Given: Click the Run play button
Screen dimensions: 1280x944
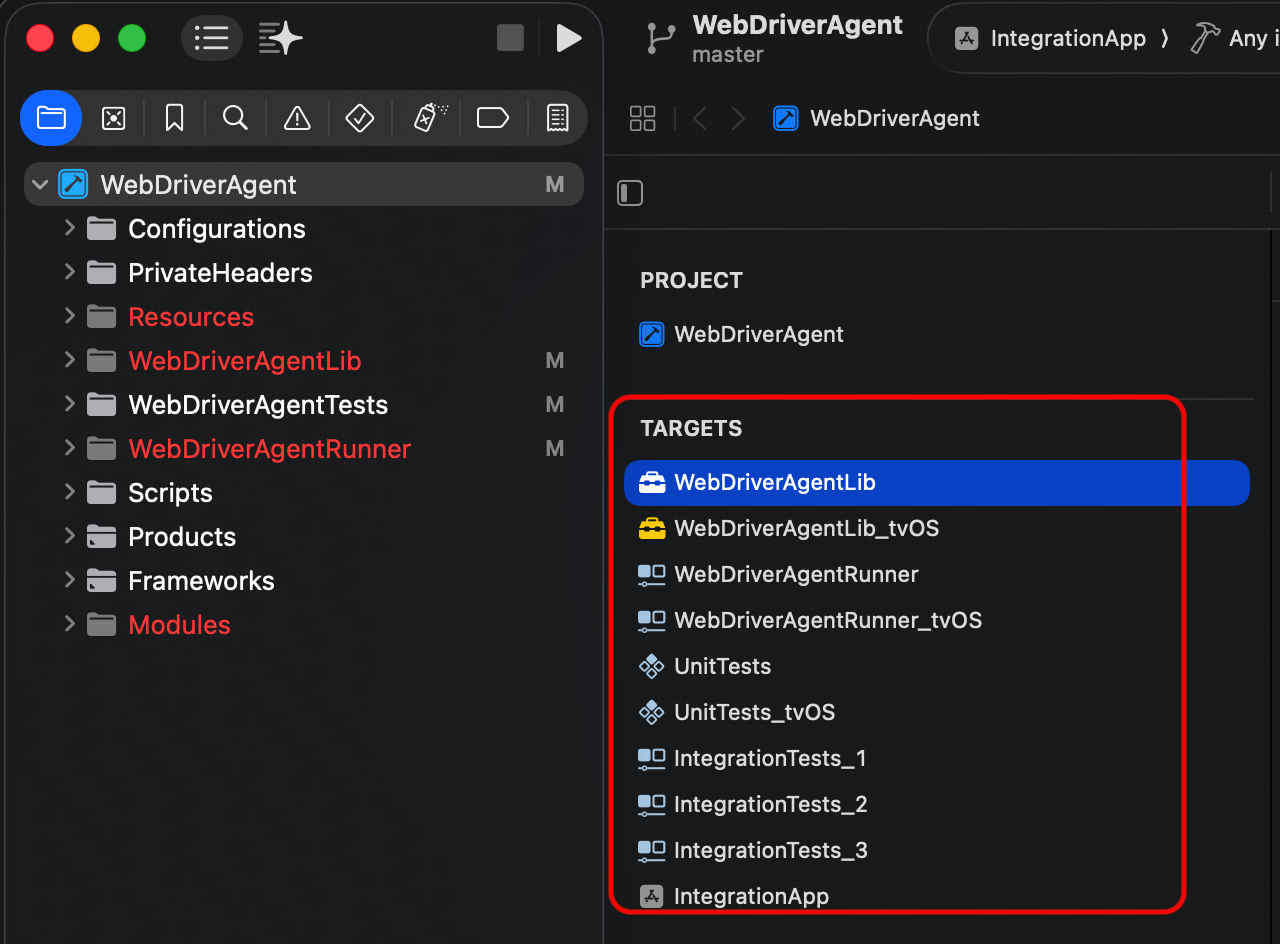Looking at the screenshot, I should point(569,39).
